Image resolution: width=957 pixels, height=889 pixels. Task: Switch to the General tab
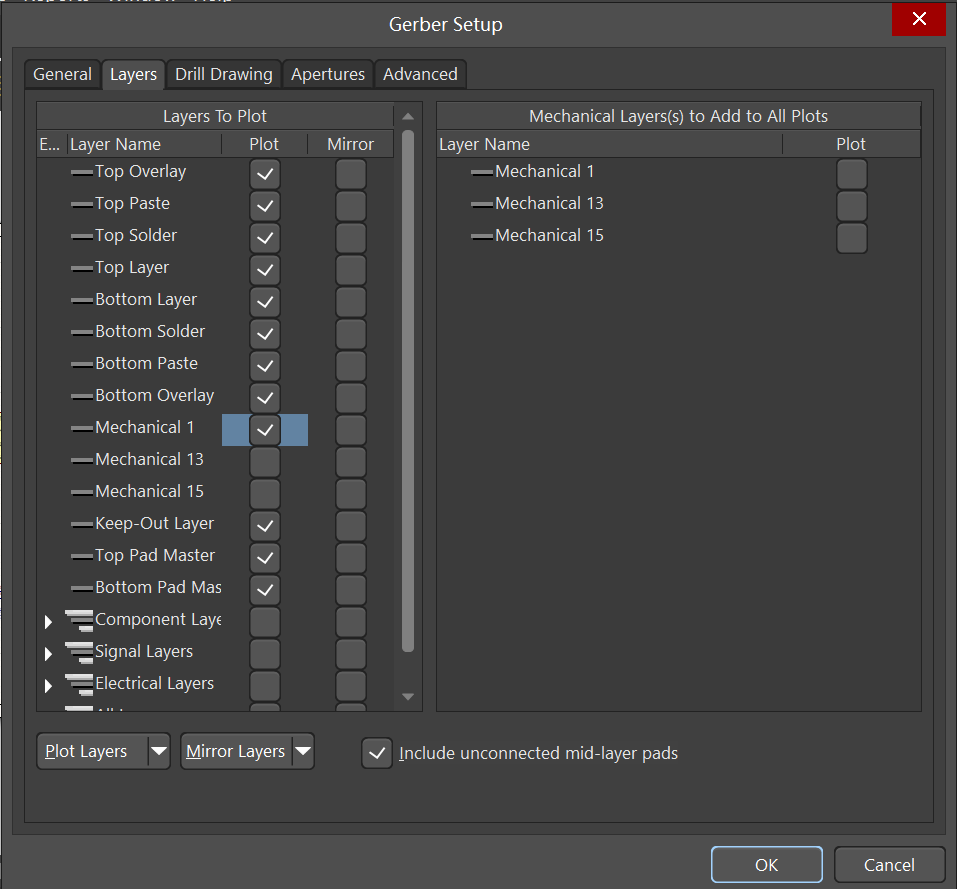tap(62, 74)
